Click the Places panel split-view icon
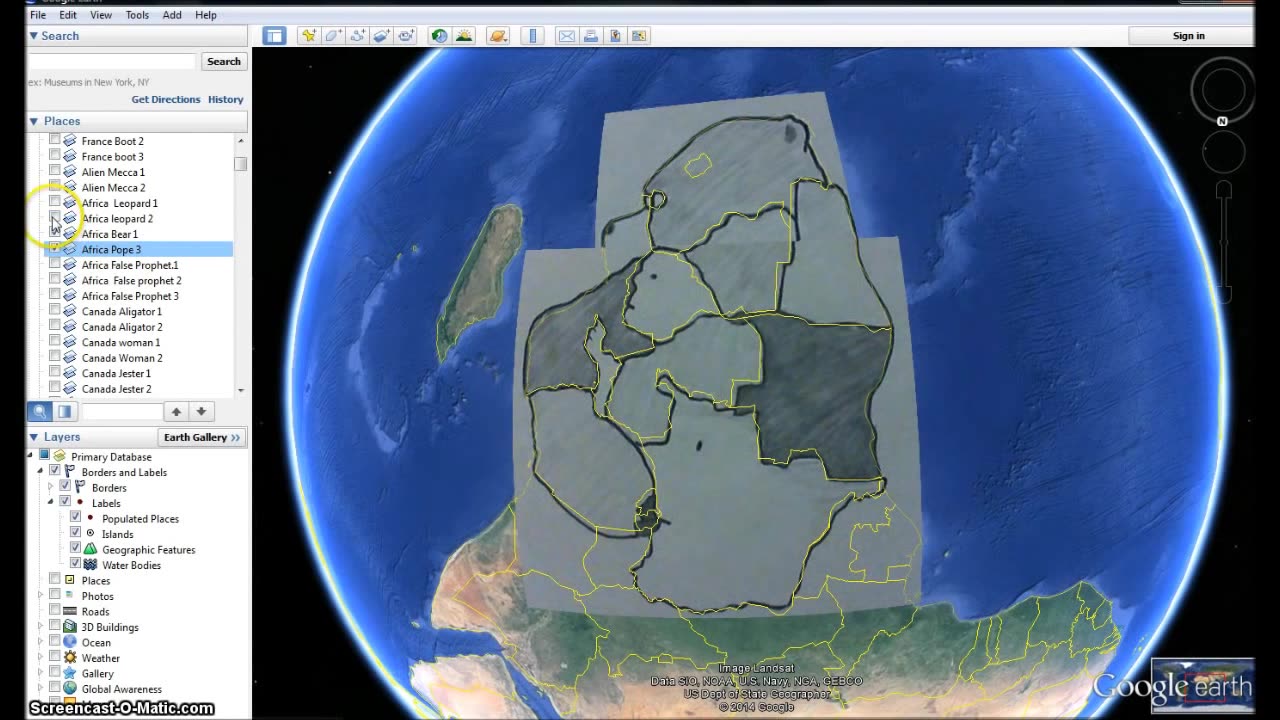The width and height of the screenshot is (1280, 720). click(x=64, y=411)
